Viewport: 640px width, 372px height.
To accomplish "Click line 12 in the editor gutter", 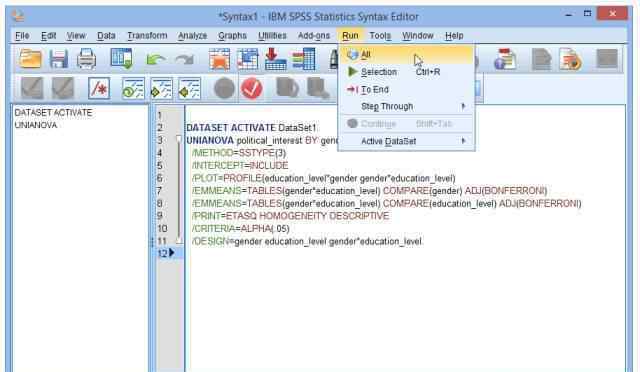I will [162, 254].
